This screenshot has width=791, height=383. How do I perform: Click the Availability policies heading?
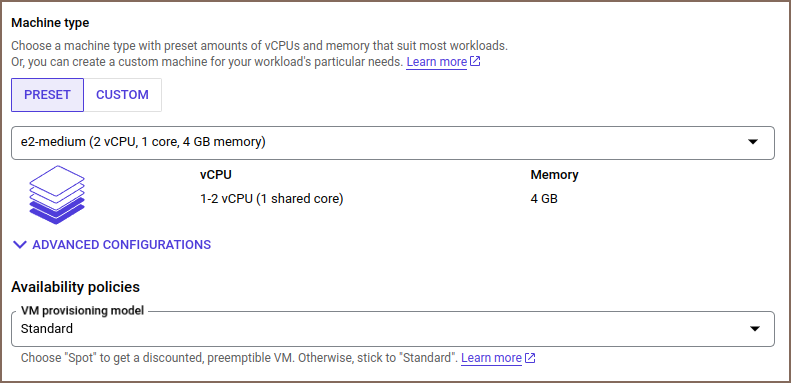click(x=75, y=287)
